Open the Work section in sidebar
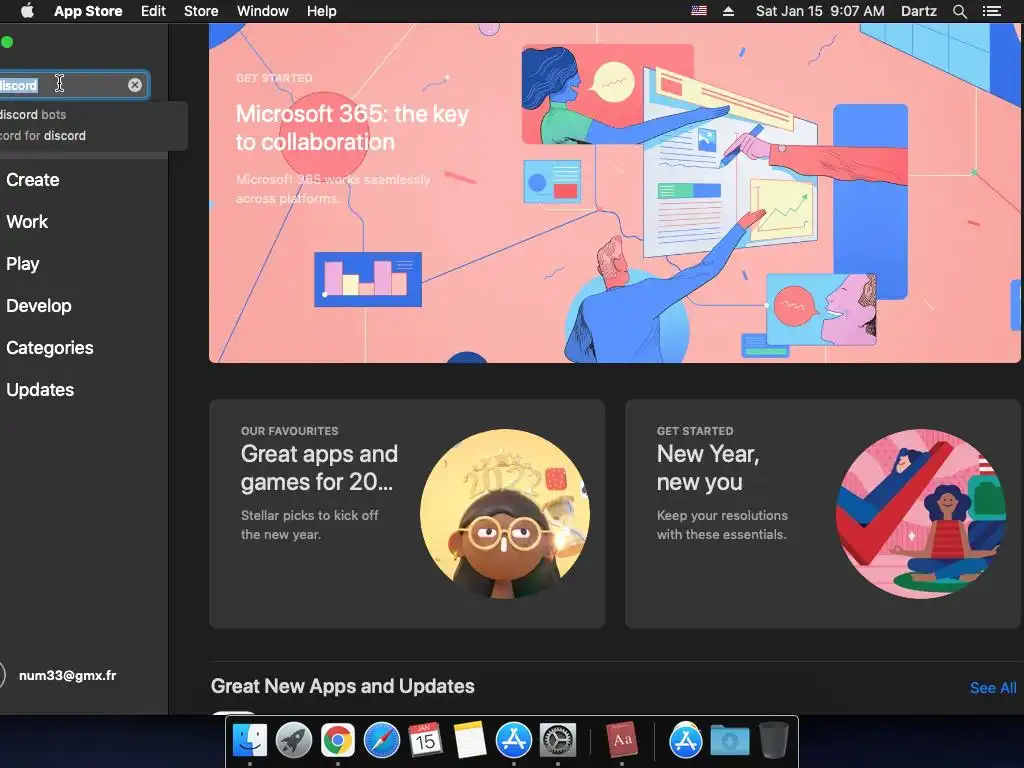 (x=27, y=221)
